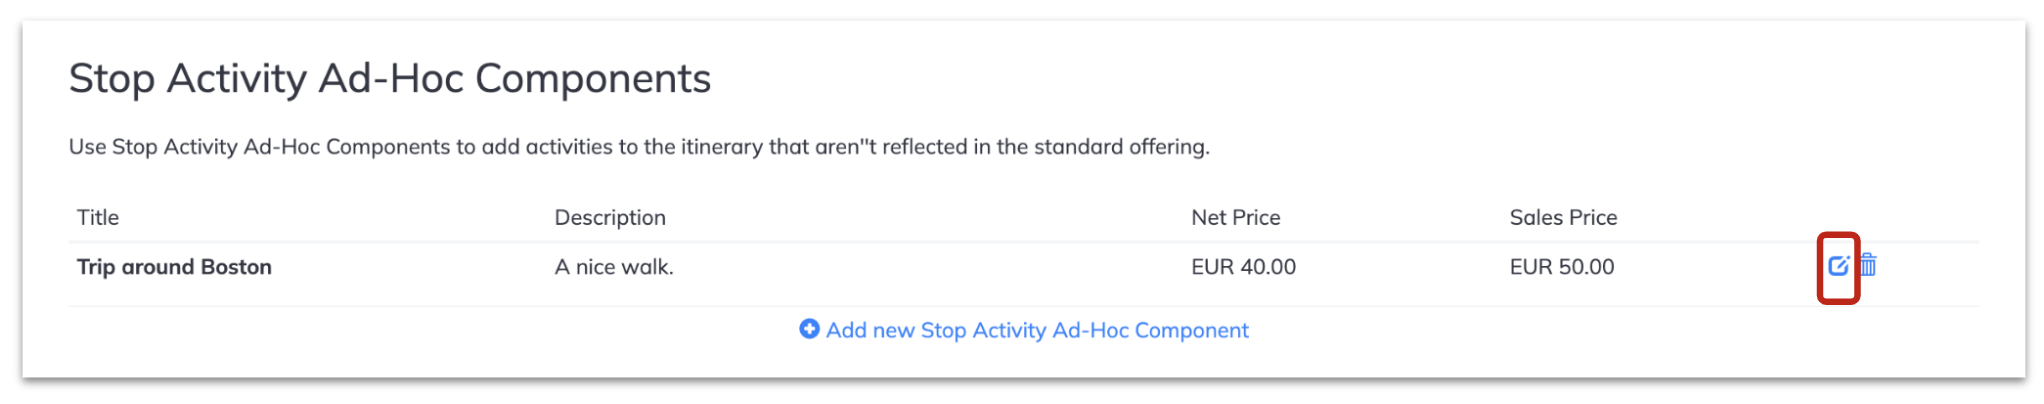Click the Stop Activity Ad-Hoc Components heading

point(390,78)
